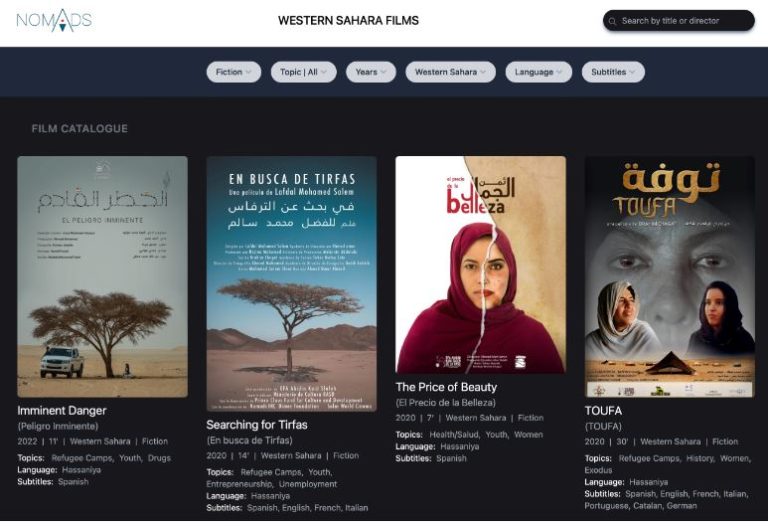Open the Fiction filter dropdown
This screenshot has height=526, width=768.
pyautogui.click(x=234, y=72)
